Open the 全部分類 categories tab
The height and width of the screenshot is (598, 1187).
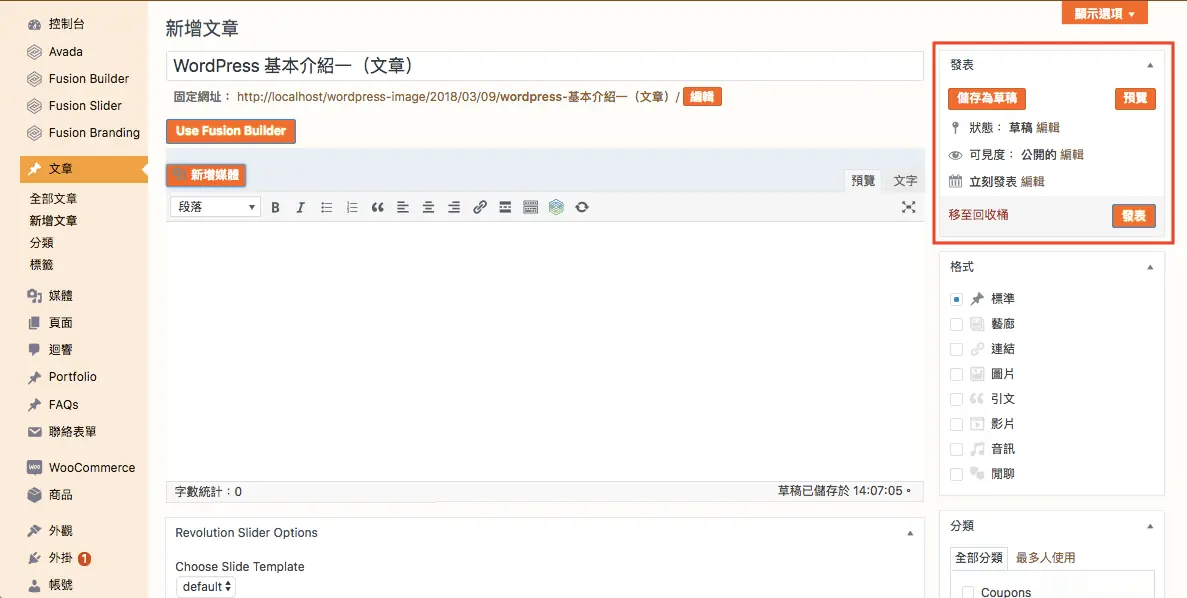point(978,558)
